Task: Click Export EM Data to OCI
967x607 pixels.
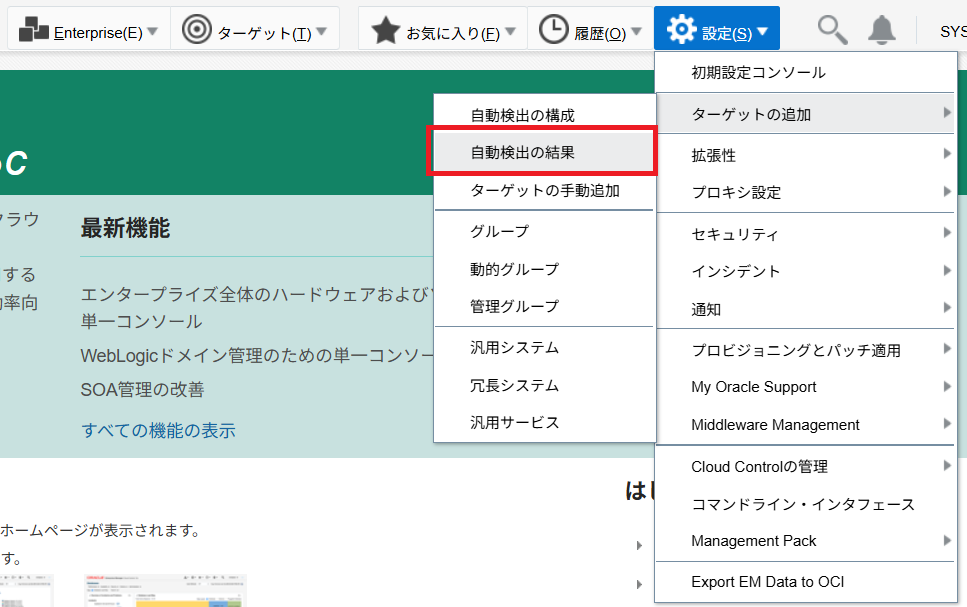Action: tap(768, 581)
